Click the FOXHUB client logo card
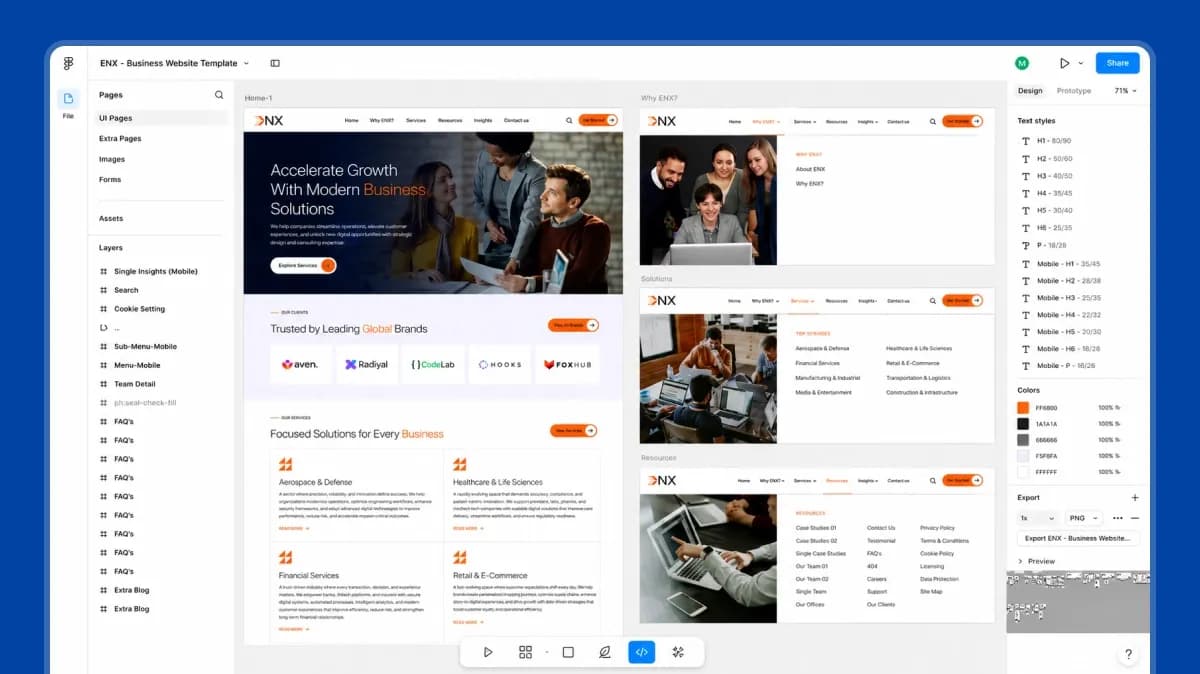Viewport: 1200px width, 674px height. [568, 364]
